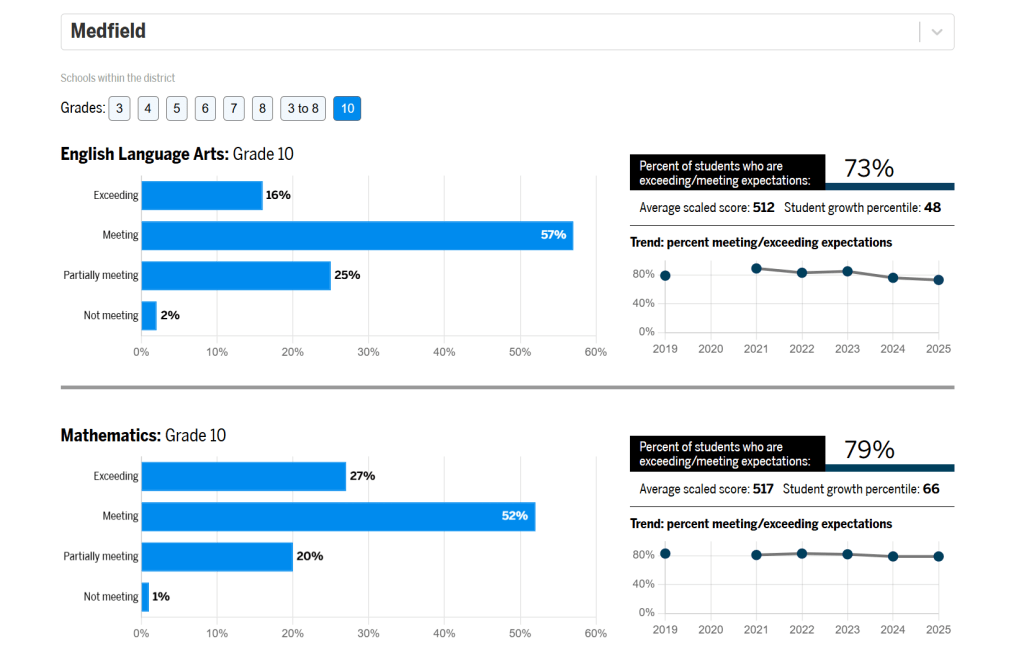The height and width of the screenshot is (649, 1024).
Task: Click the 2025 point on ELA trend
Action: tap(939, 280)
